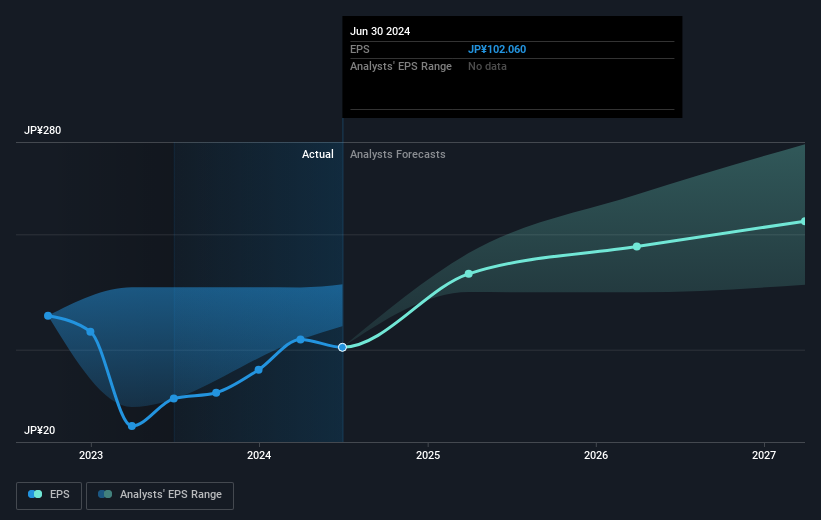Image resolution: width=821 pixels, height=520 pixels.
Task: Click the EPS legend color swatch
Action: [x=35, y=494]
